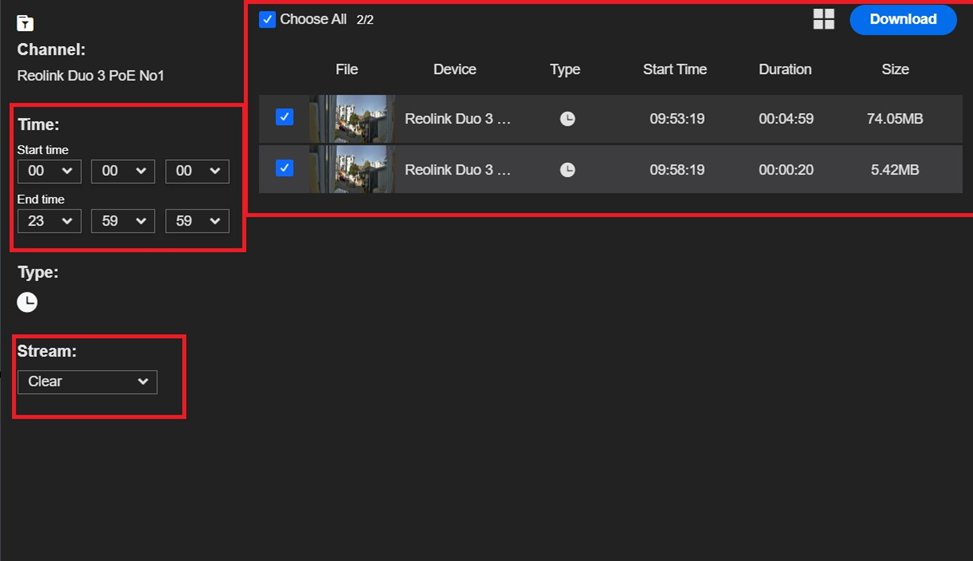Image resolution: width=973 pixels, height=561 pixels.
Task: Click the 09:53:19 start time cell
Action: (x=677, y=119)
